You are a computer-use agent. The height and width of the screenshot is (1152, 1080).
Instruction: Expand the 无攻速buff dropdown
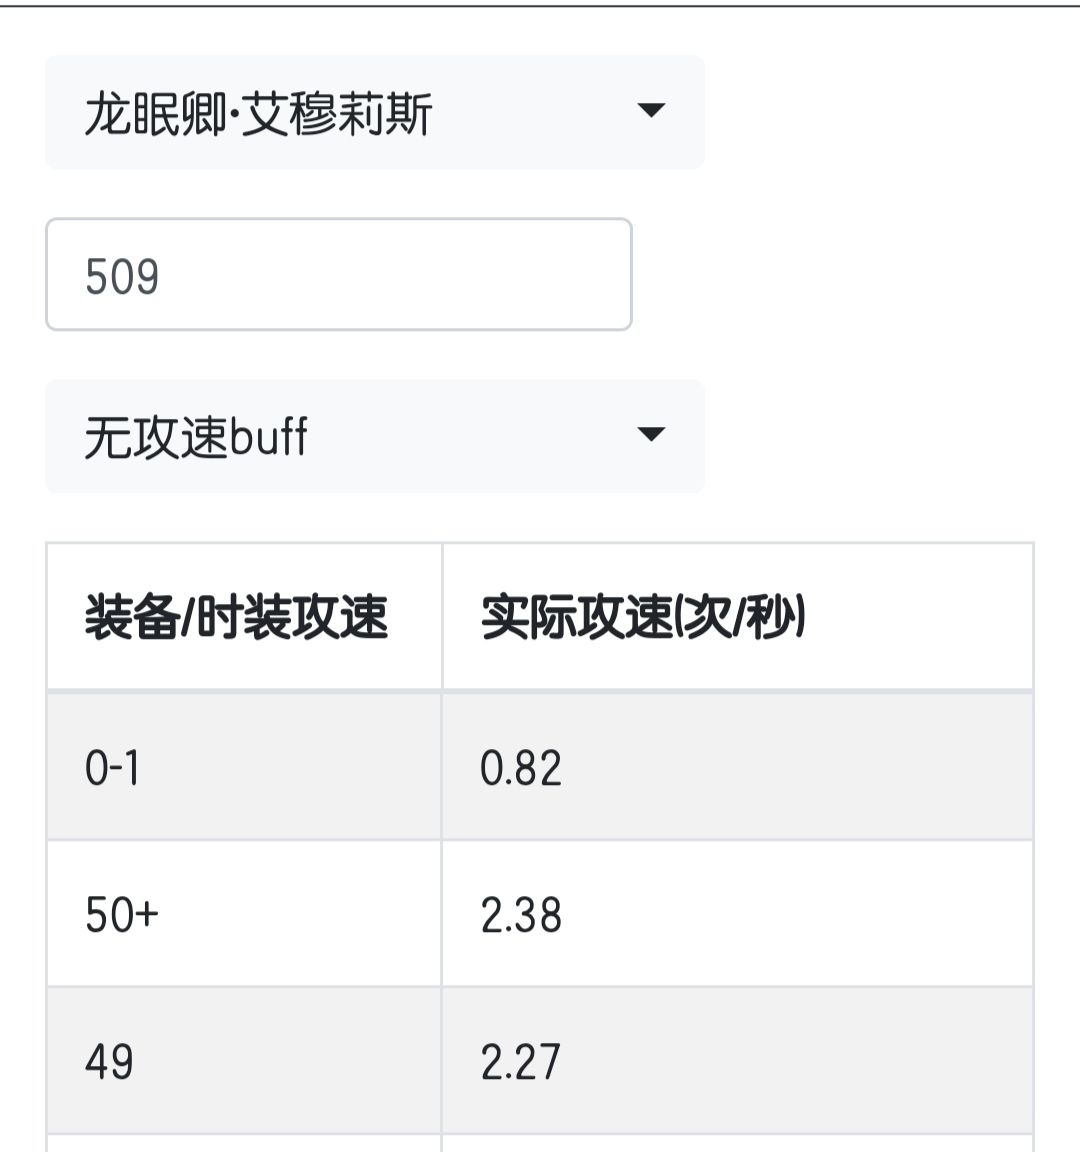click(x=374, y=436)
